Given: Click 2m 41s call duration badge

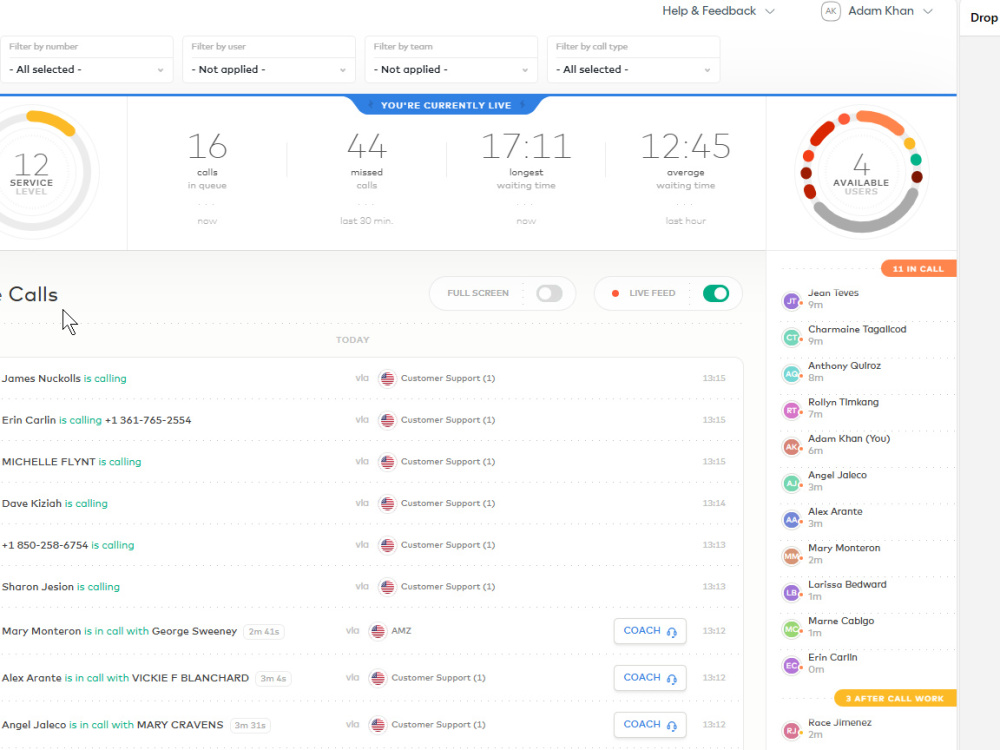Looking at the screenshot, I should point(264,631).
